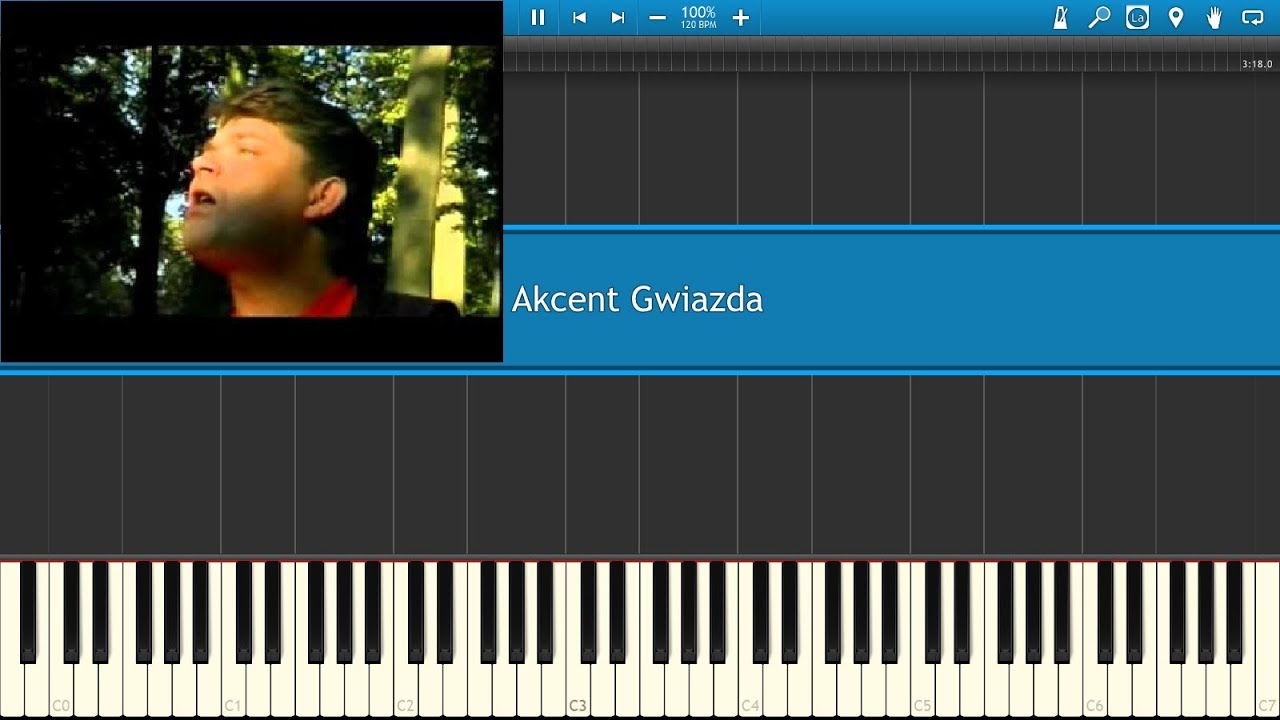Play the C0 key on the keyboard
This screenshot has width=1280, height=720.
point(61,690)
